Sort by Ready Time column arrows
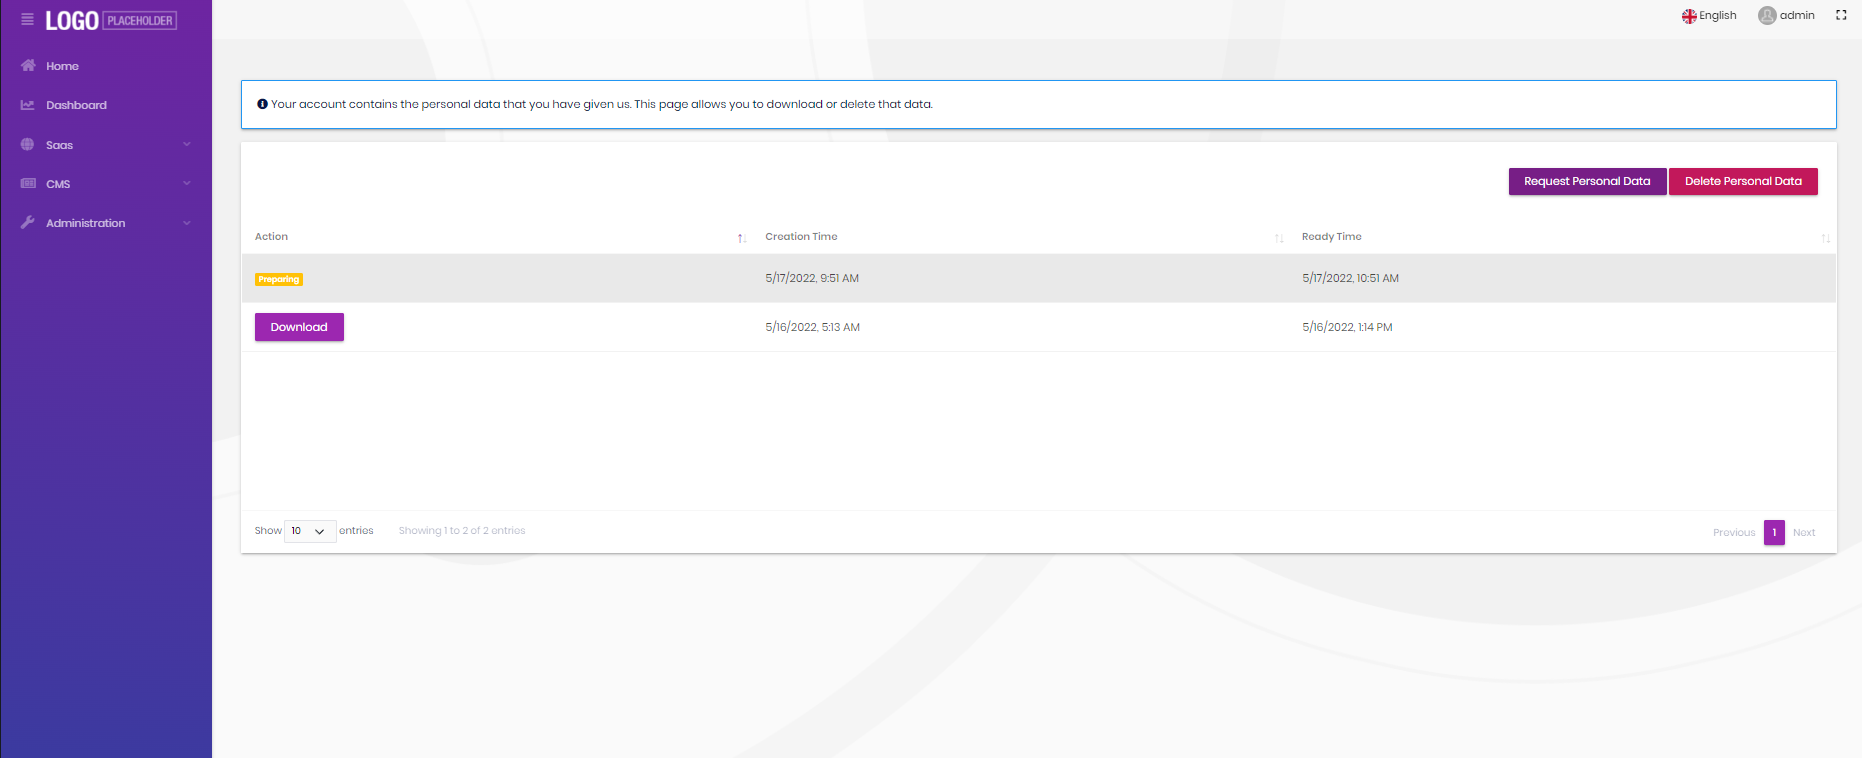Screen dimensions: 1862x758 [1825, 238]
